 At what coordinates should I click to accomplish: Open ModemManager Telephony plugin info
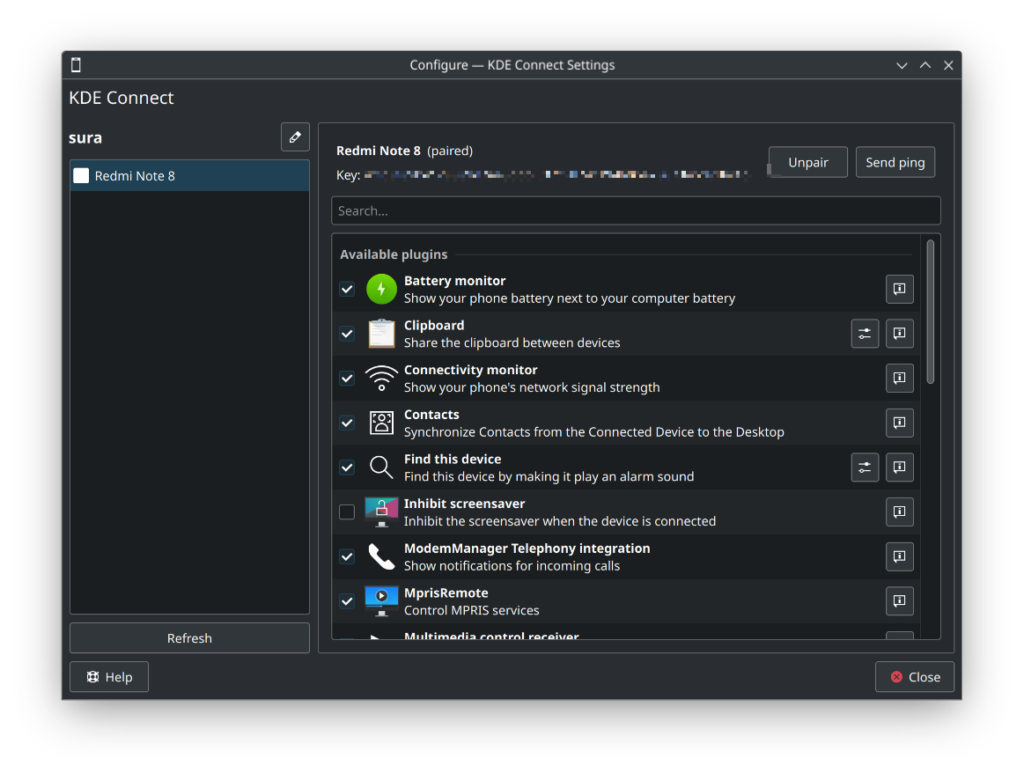(898, 556)
